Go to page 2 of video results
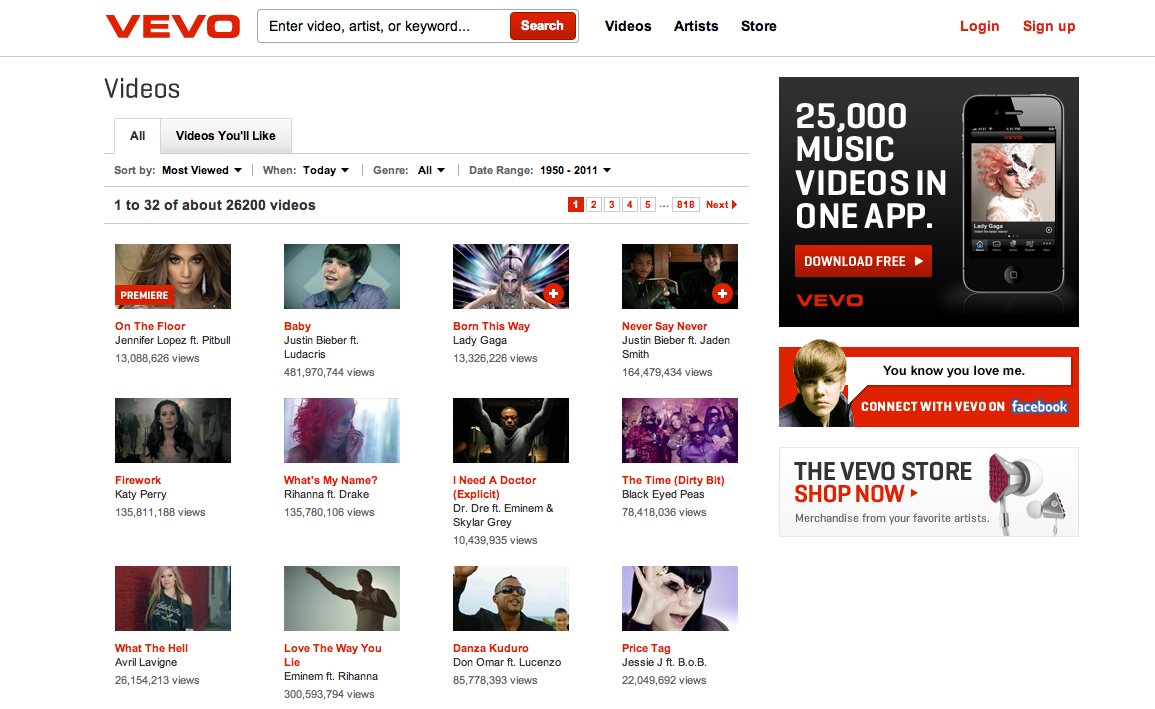The image size is (1155, 709). pyautogui.click(x=593, y=204)
